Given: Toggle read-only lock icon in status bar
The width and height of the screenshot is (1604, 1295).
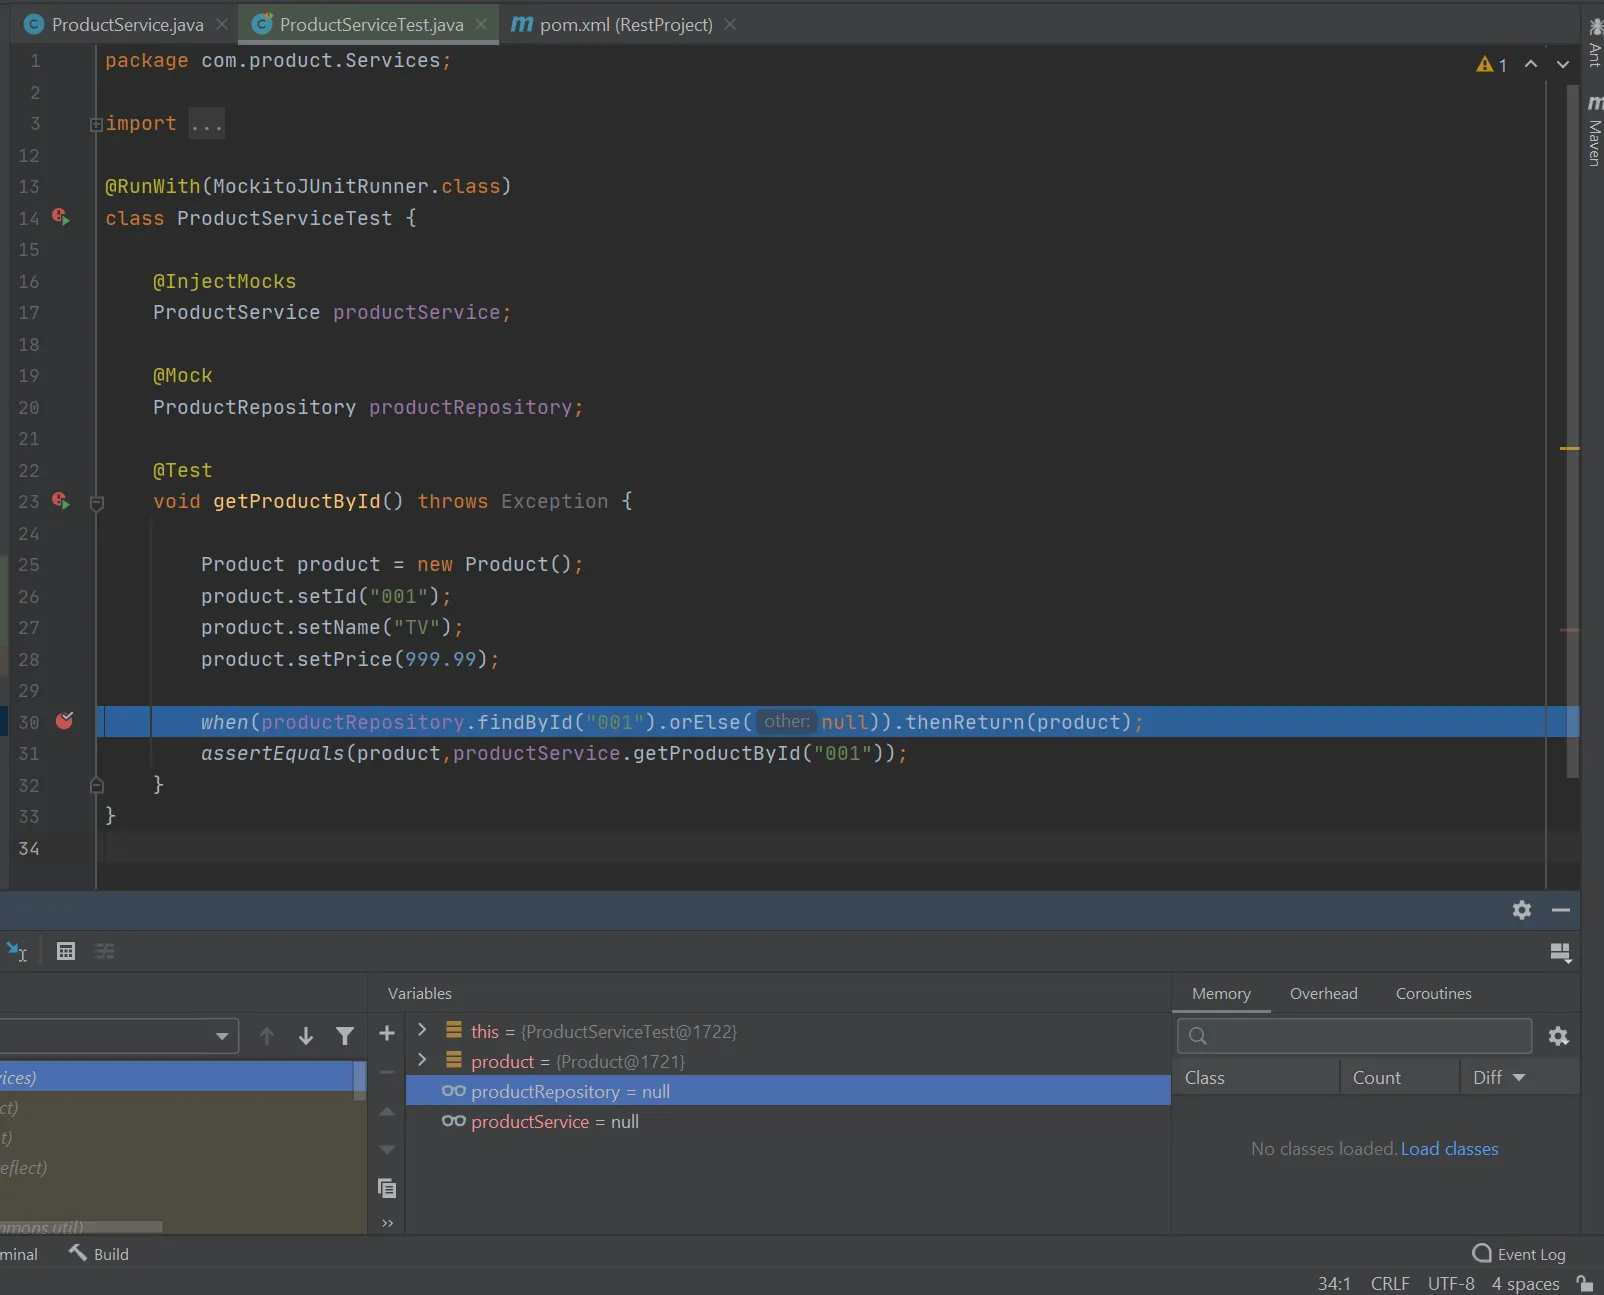Looking at the screenshot, I should tap(1584, 1283).
